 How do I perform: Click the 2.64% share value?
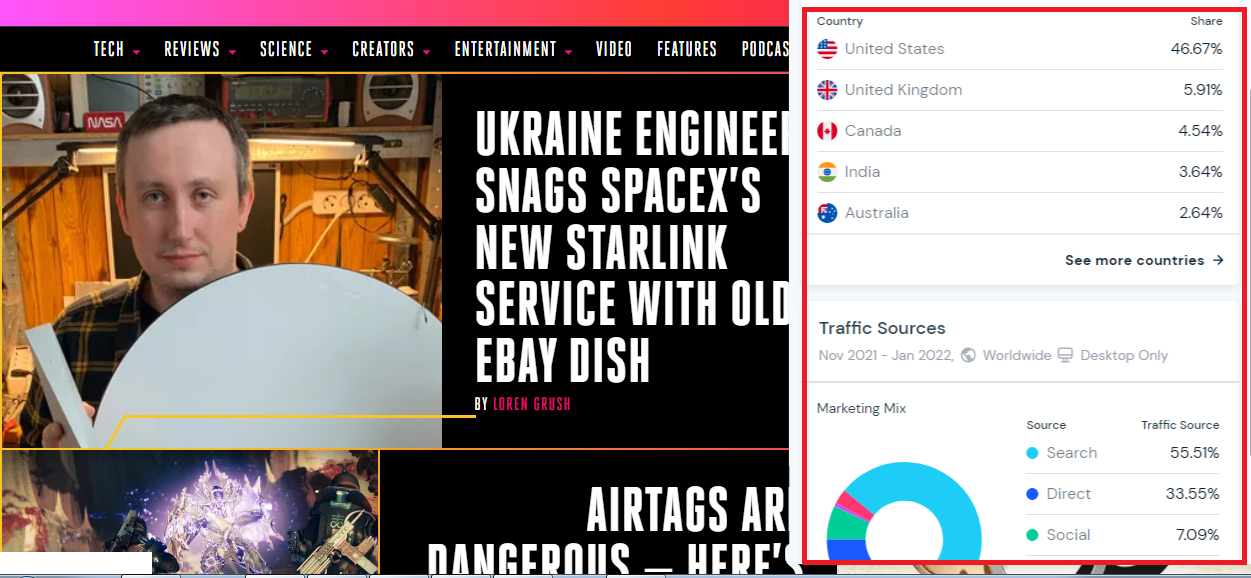pyautogui.click(x=1200, y=213)
